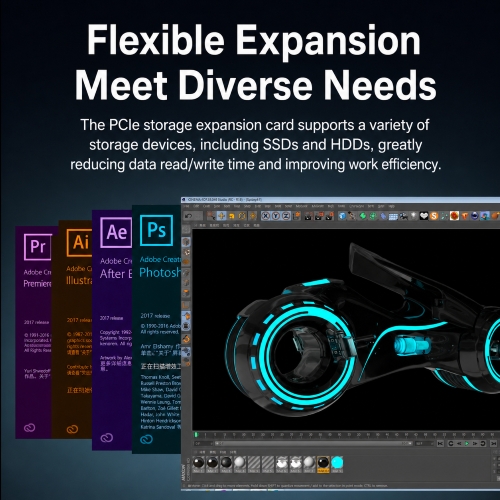Viewport: 500px width, 500px height.
Task: Click the Photoshop Ps logo on splash
Action: coord(156,230)
